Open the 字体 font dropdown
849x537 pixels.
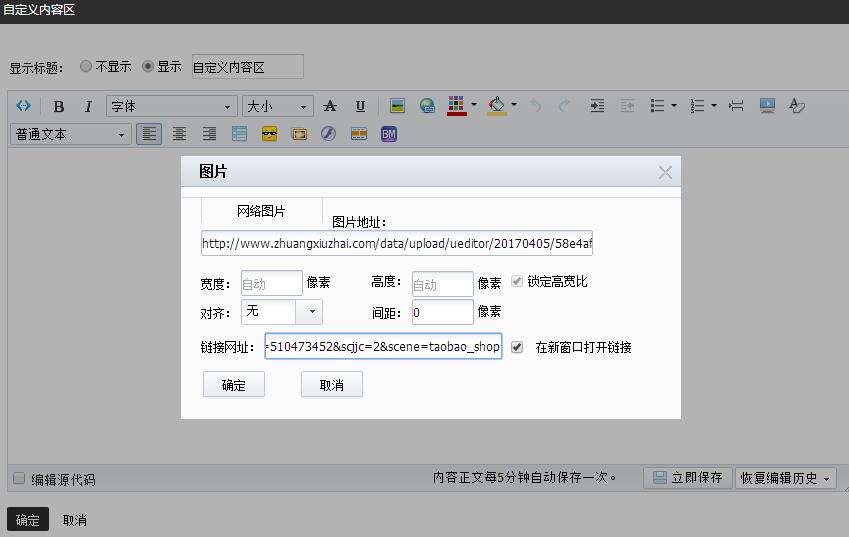(x=171, y=106)
